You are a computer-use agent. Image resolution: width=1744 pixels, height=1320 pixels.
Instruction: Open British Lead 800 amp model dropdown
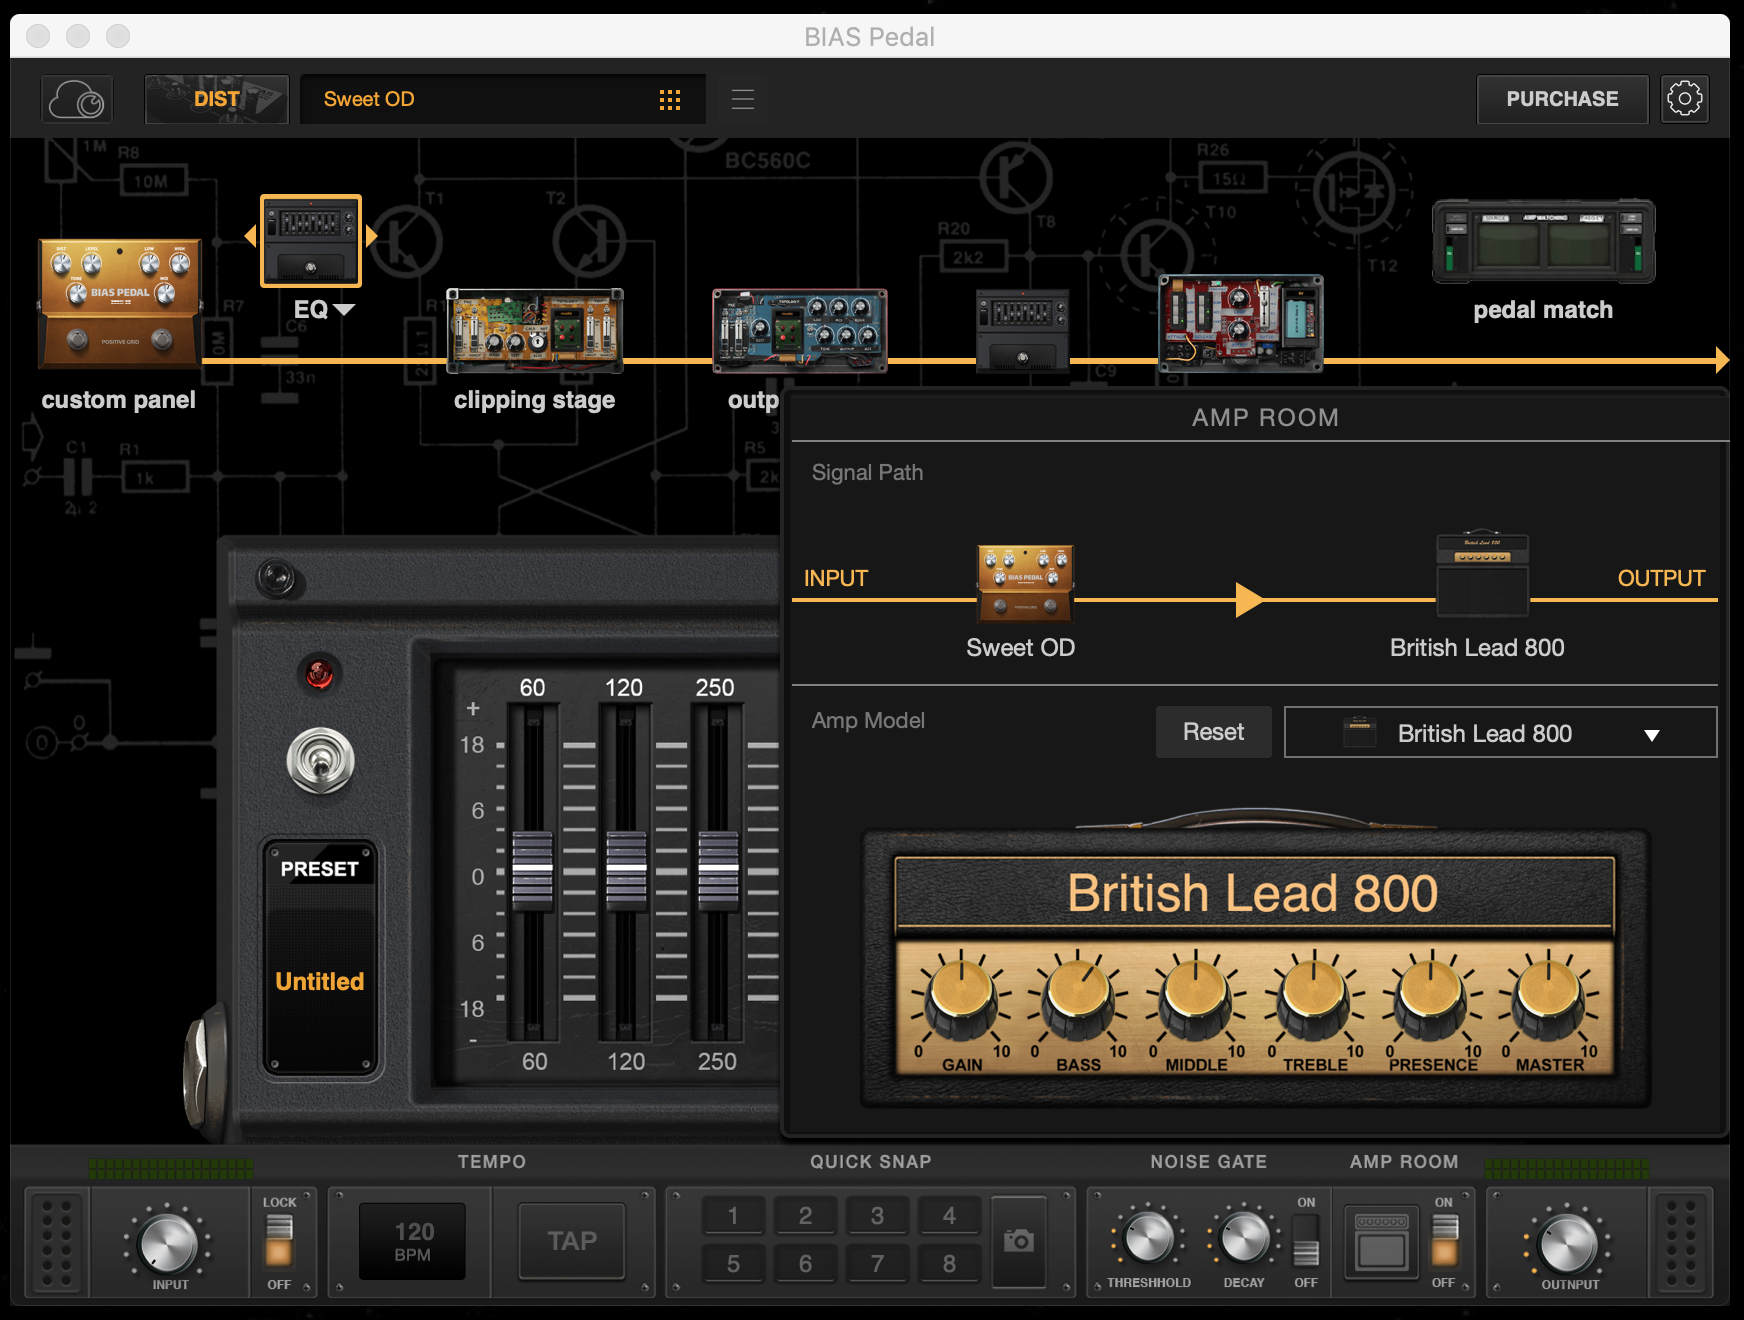[1500, 732]
